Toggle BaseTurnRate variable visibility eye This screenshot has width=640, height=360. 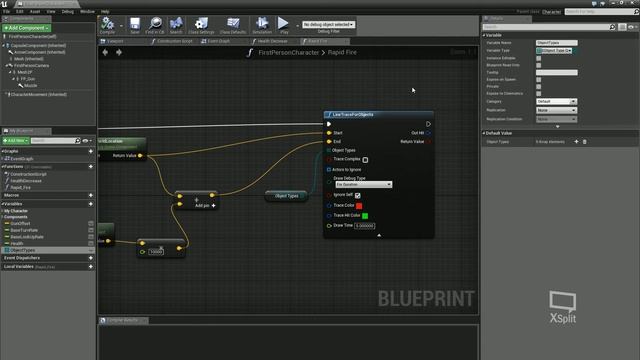click(91, 230)
